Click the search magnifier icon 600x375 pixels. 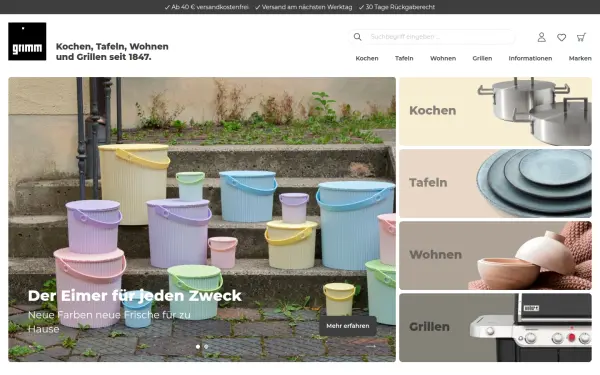[x=357, y=37]
